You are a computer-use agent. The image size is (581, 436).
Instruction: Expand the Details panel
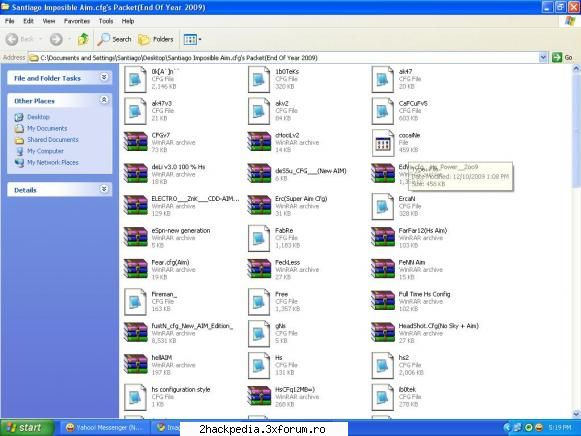point(104,189)
